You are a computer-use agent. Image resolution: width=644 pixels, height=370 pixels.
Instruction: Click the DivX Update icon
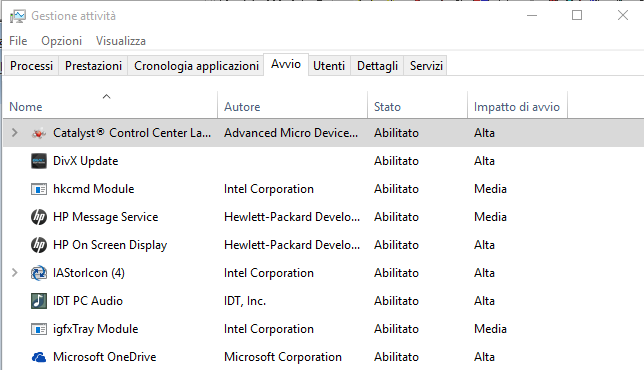[x=39, y=161]
